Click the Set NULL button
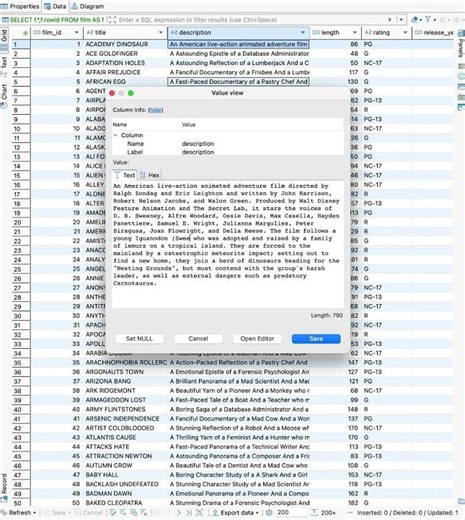Viewport: 465px width, 520px height. tap(139, 339)
